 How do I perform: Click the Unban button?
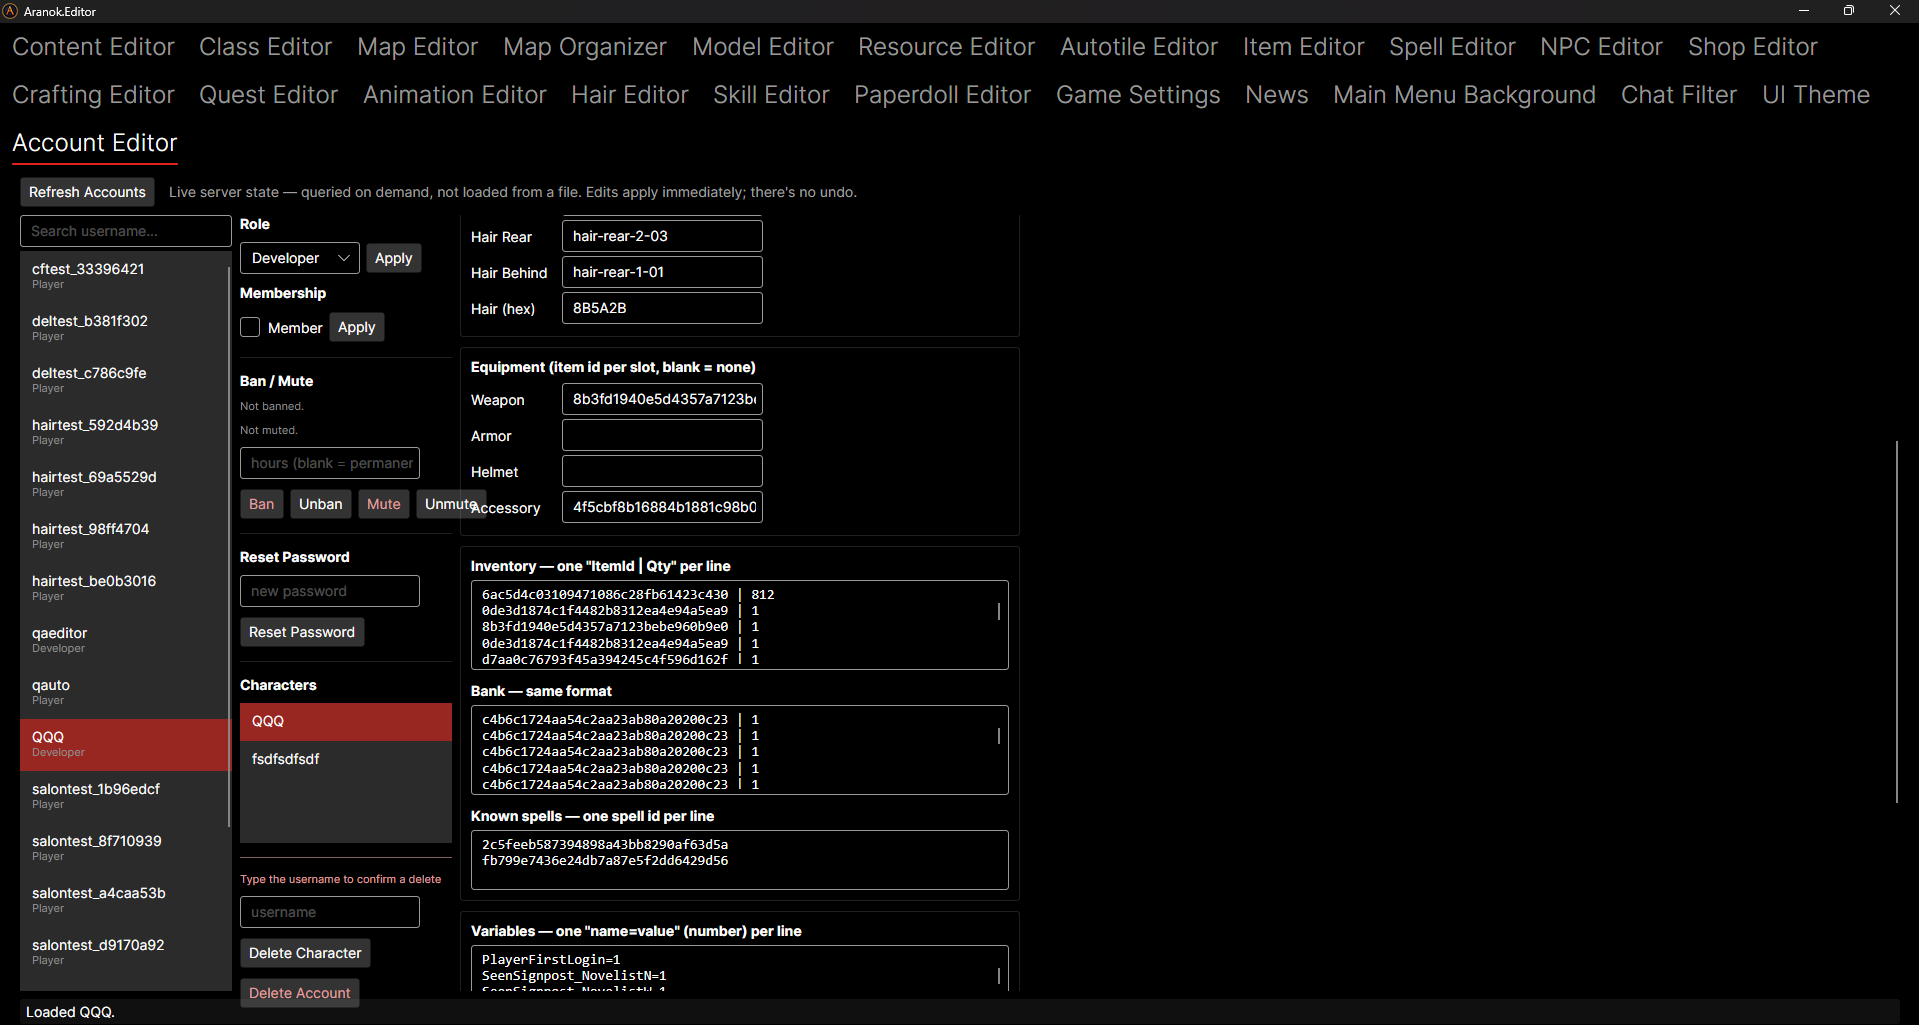(320, 504)
